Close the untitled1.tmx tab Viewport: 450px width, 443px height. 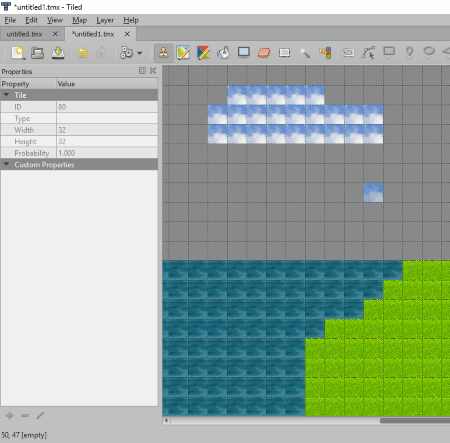[127, 34]
